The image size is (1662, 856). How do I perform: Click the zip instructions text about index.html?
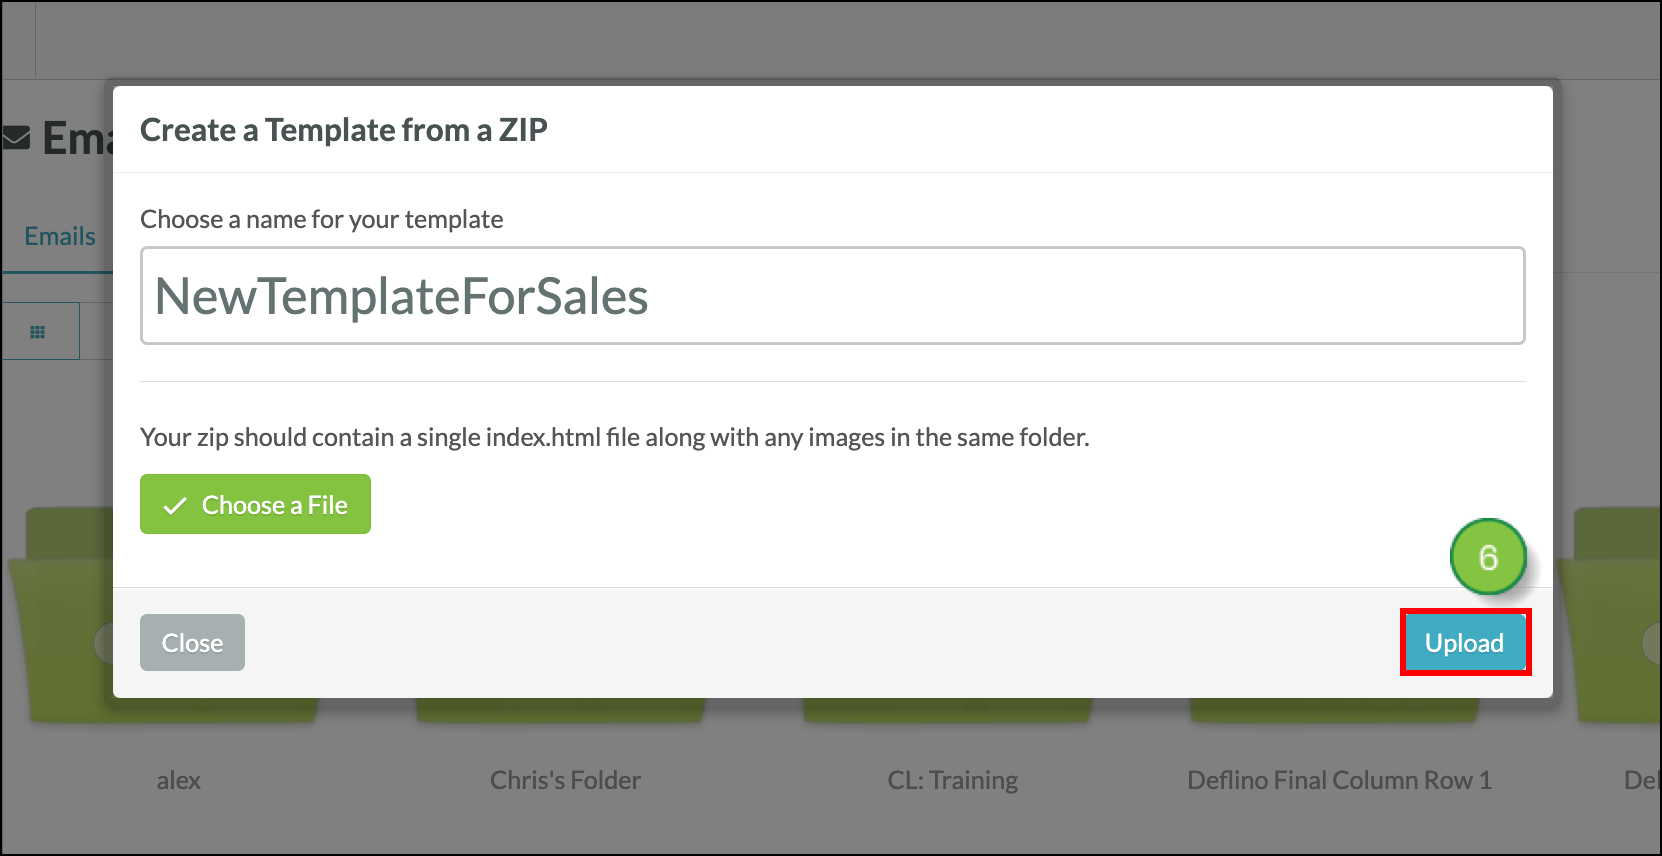615,437
